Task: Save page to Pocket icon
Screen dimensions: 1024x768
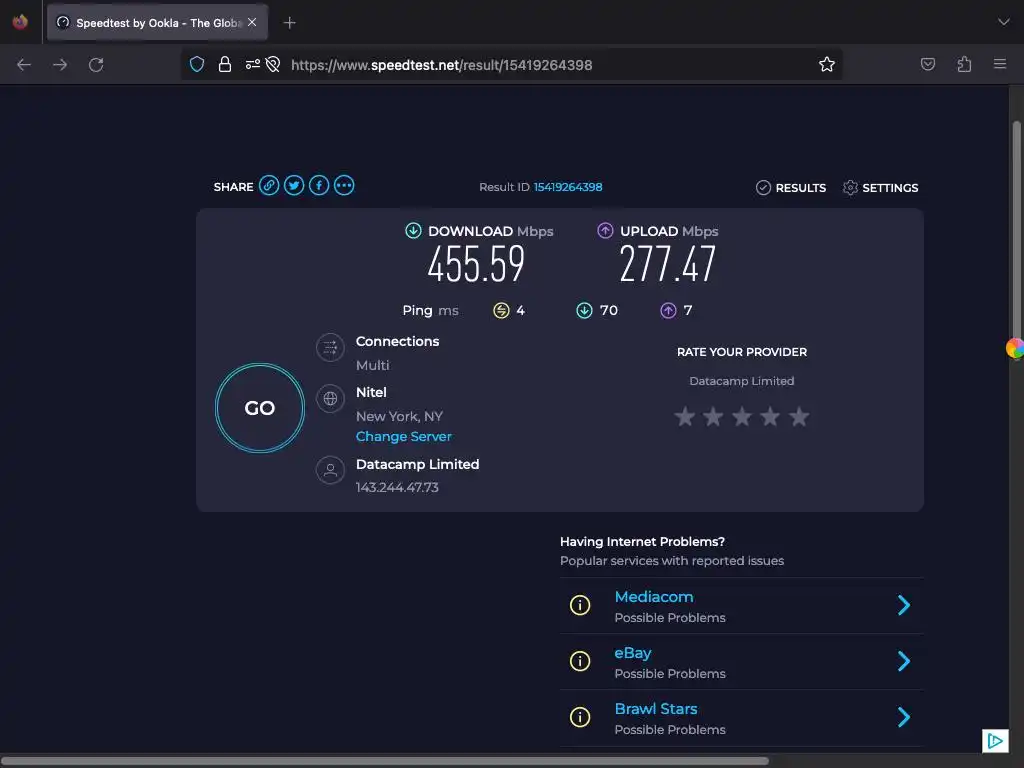Action: point(927,64)
